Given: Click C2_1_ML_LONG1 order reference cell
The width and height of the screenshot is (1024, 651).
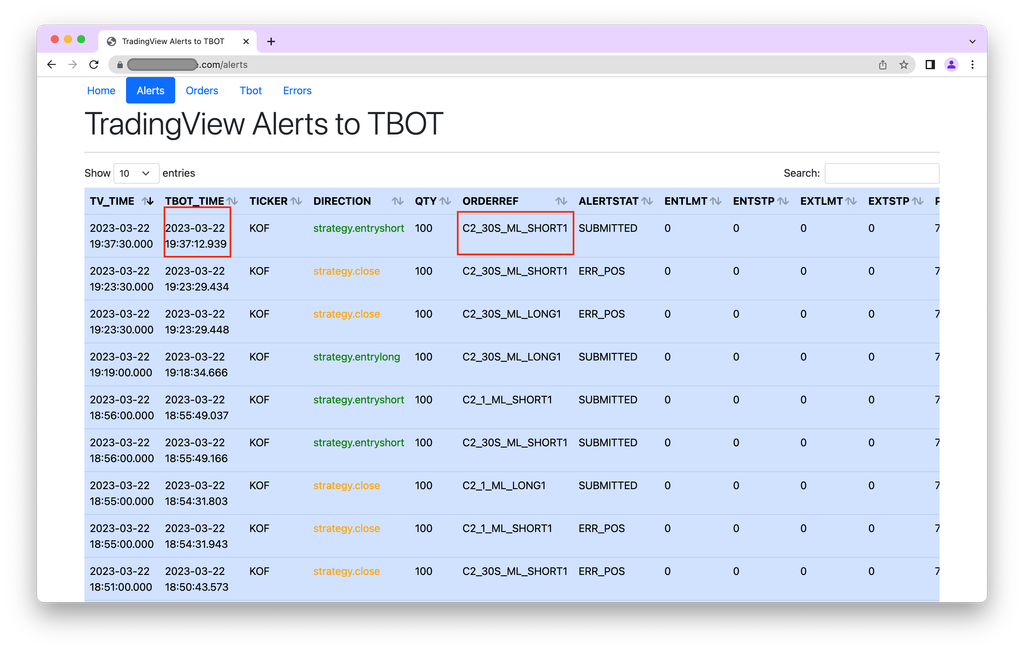Looking at the screenshot, I should (504, 486).
